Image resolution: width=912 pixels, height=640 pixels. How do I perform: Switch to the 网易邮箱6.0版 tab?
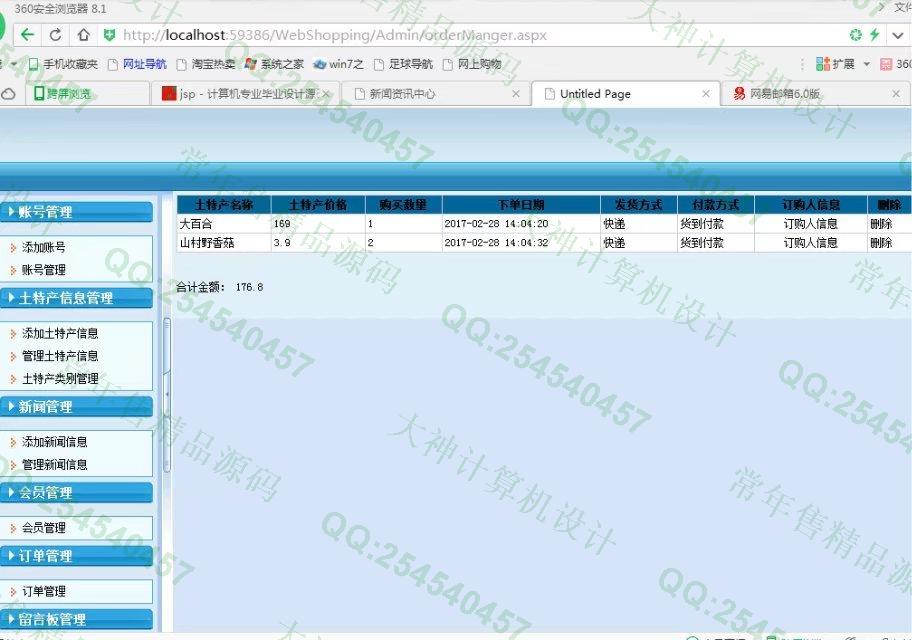click(814, 94)
